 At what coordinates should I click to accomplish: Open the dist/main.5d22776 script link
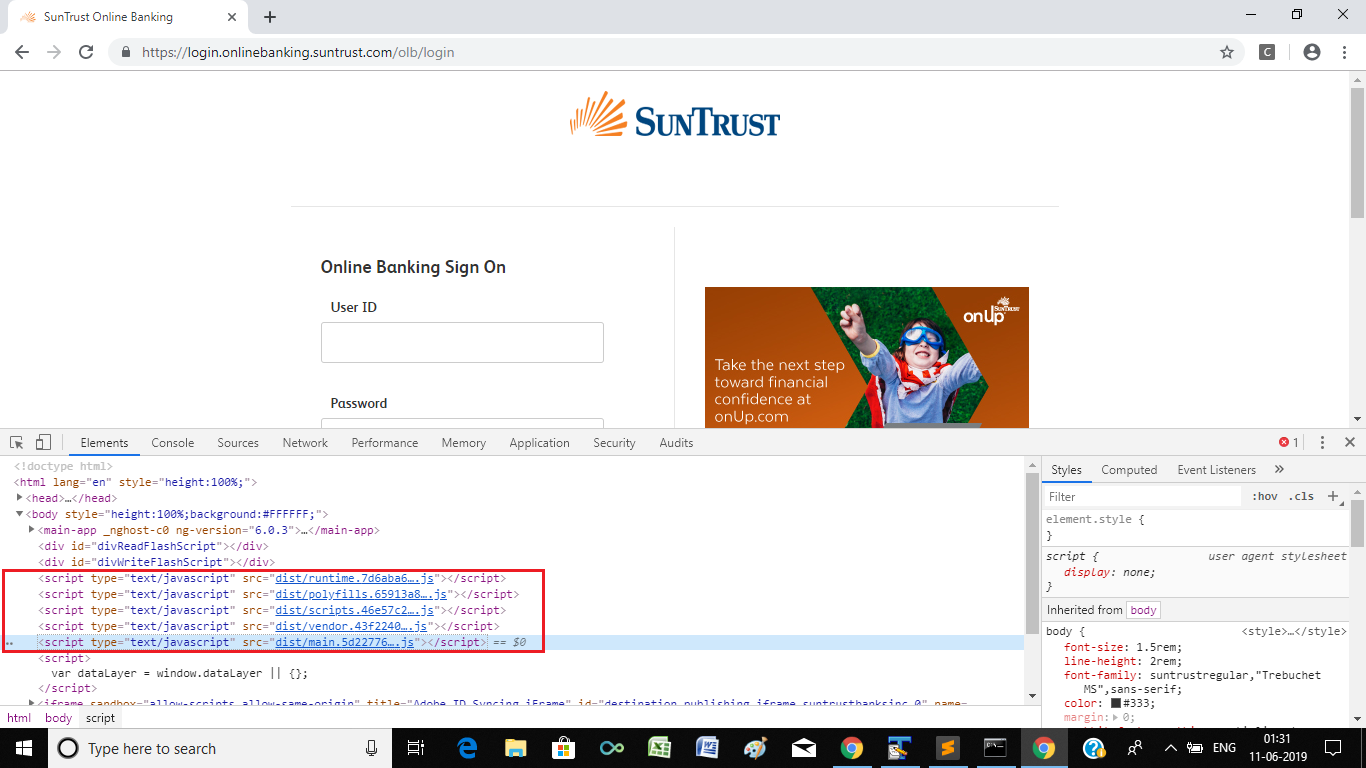(x=345, y=642)
